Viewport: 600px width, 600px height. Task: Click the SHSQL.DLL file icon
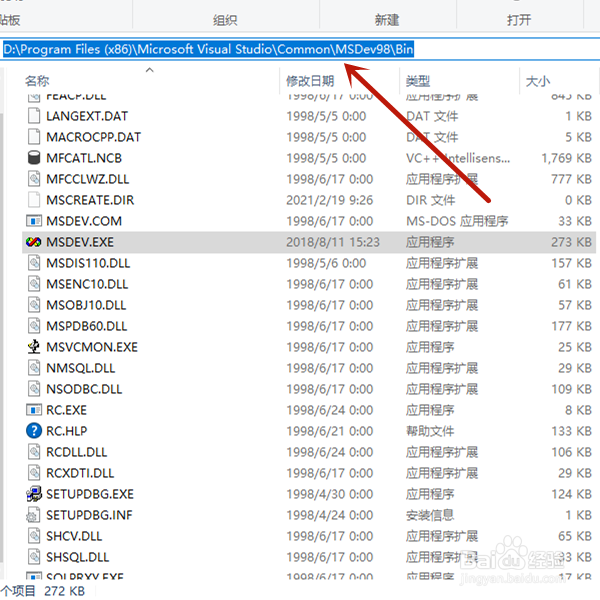[34, 557]
